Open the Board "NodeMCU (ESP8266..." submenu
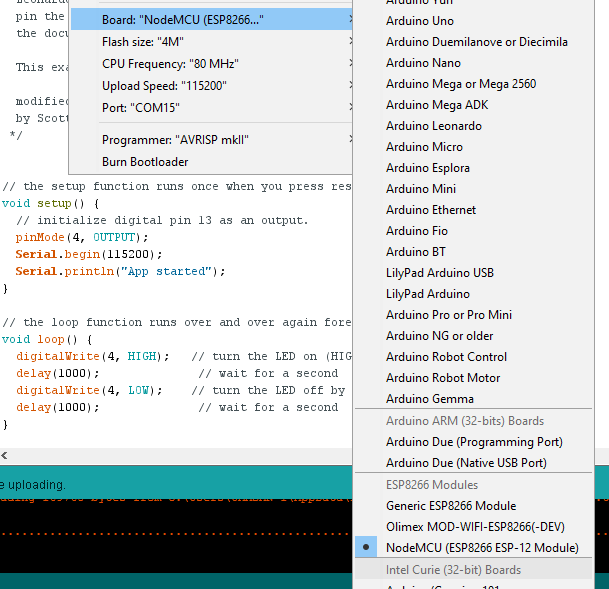 pyautogui.click(x=212, y=19)
